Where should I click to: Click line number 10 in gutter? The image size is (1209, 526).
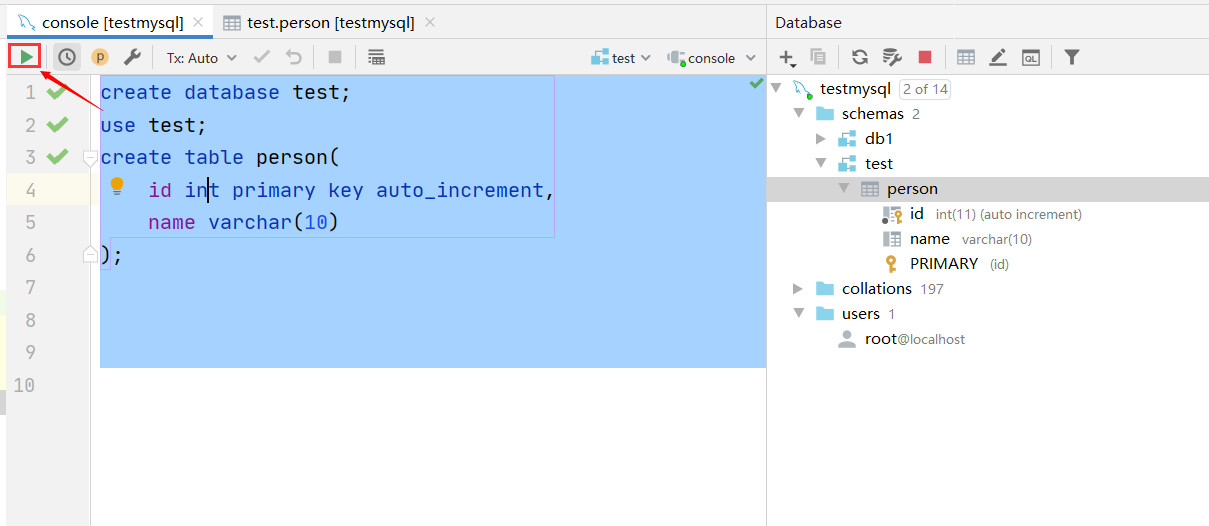pyautogui.click(x=25, y=384)
